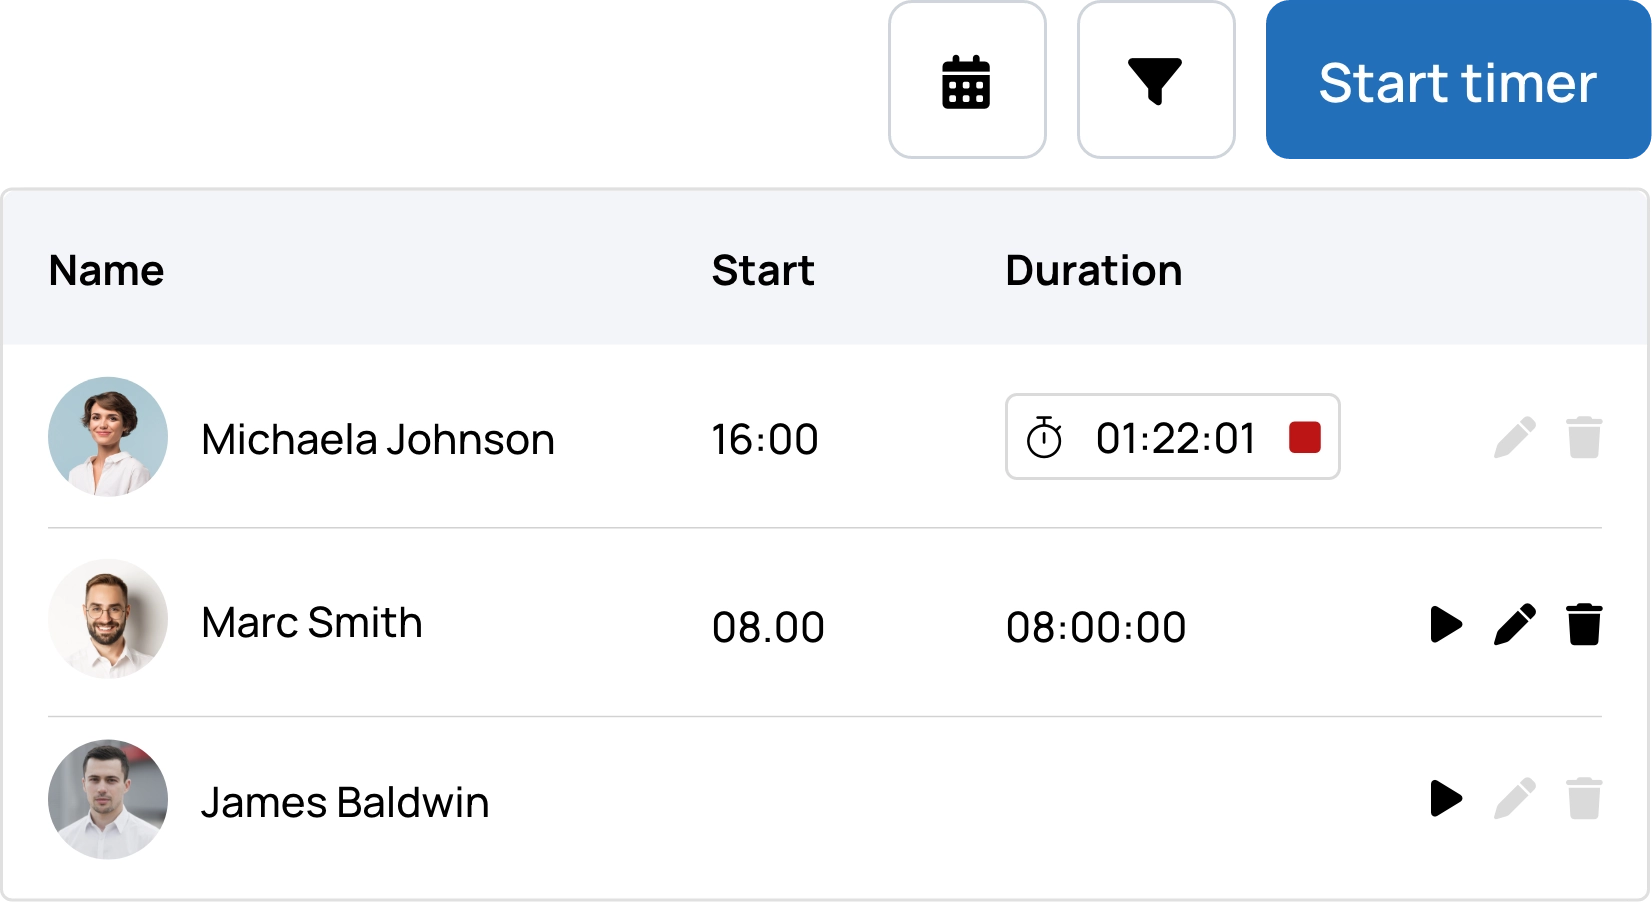The height and width of the screenshot is (902, 1652).
Task: Select the James Baldwin name
Action: pos(345,802)
